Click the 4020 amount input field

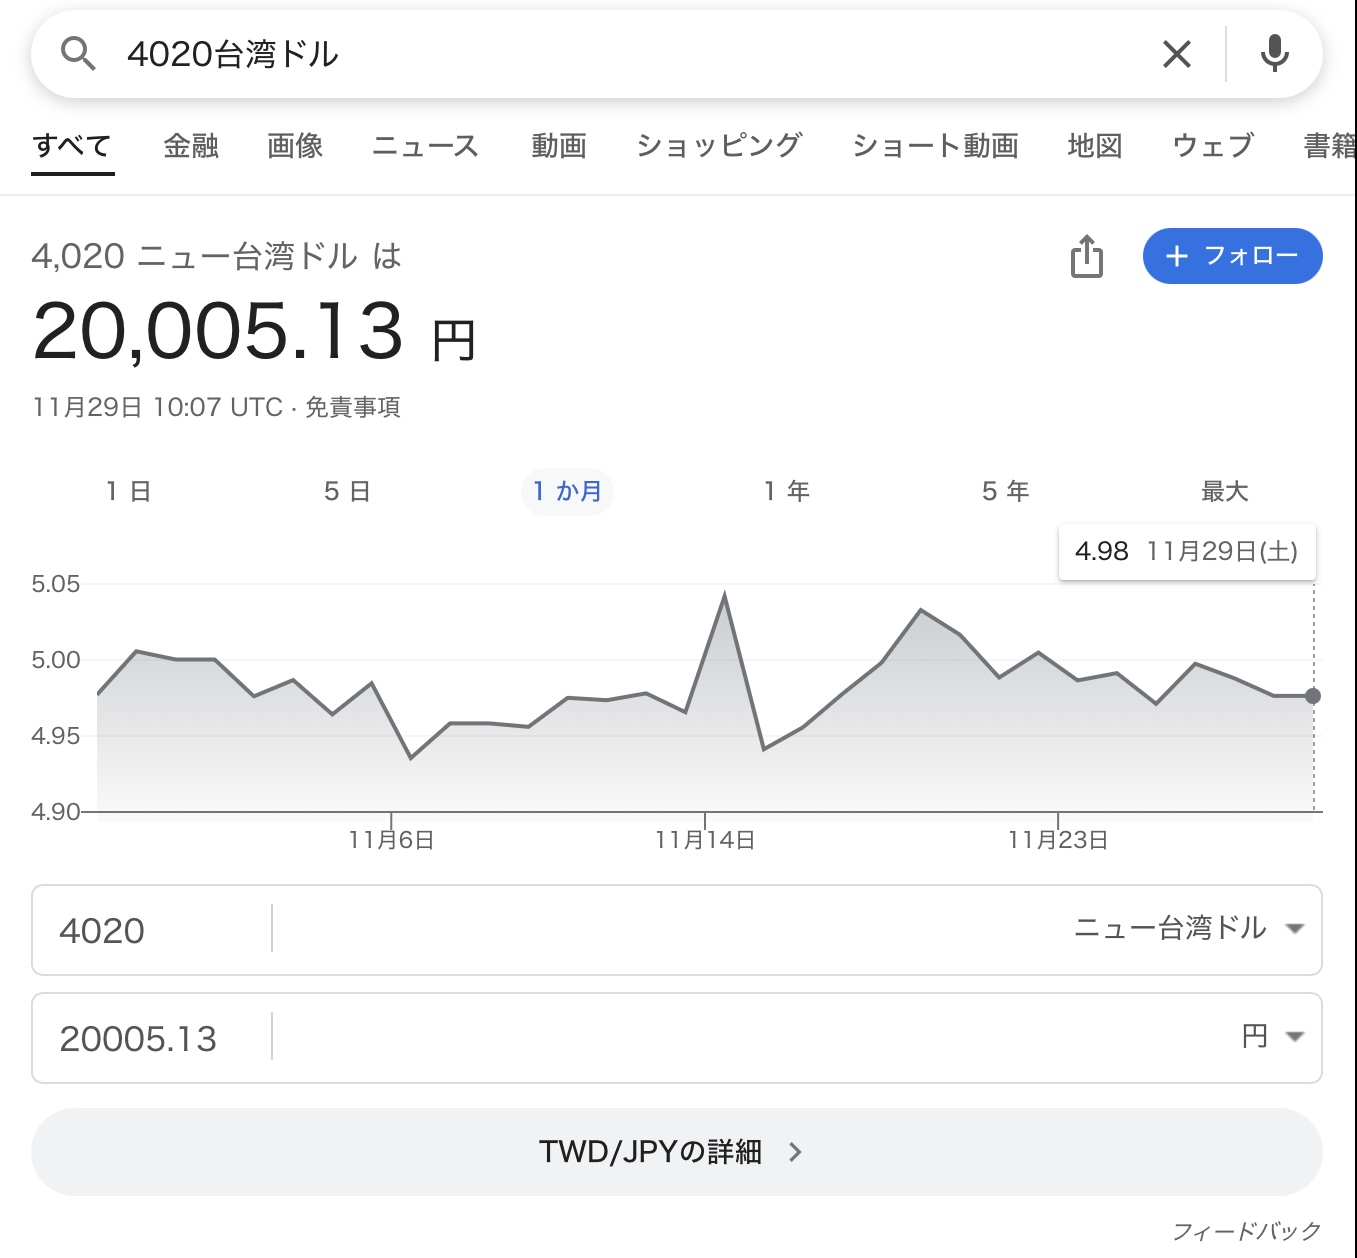coord(150,930)
